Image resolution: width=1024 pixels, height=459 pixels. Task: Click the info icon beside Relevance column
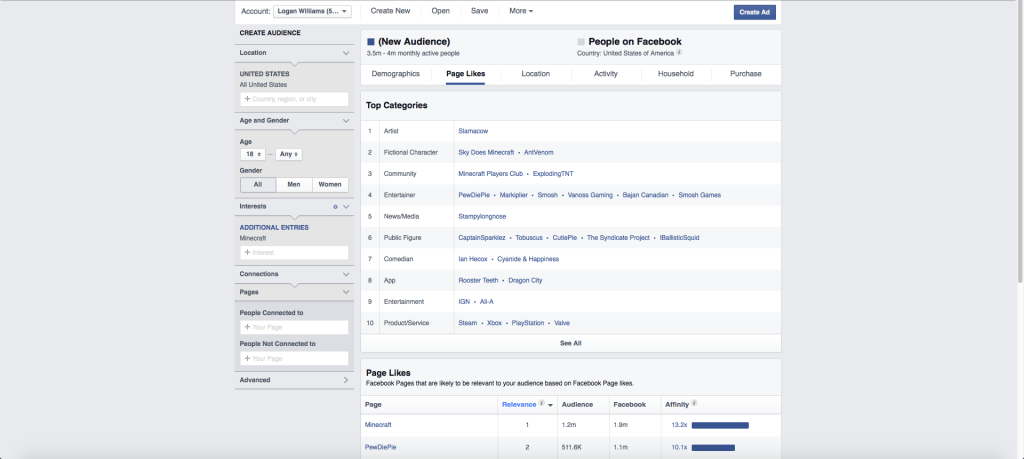tap(541, 404)
